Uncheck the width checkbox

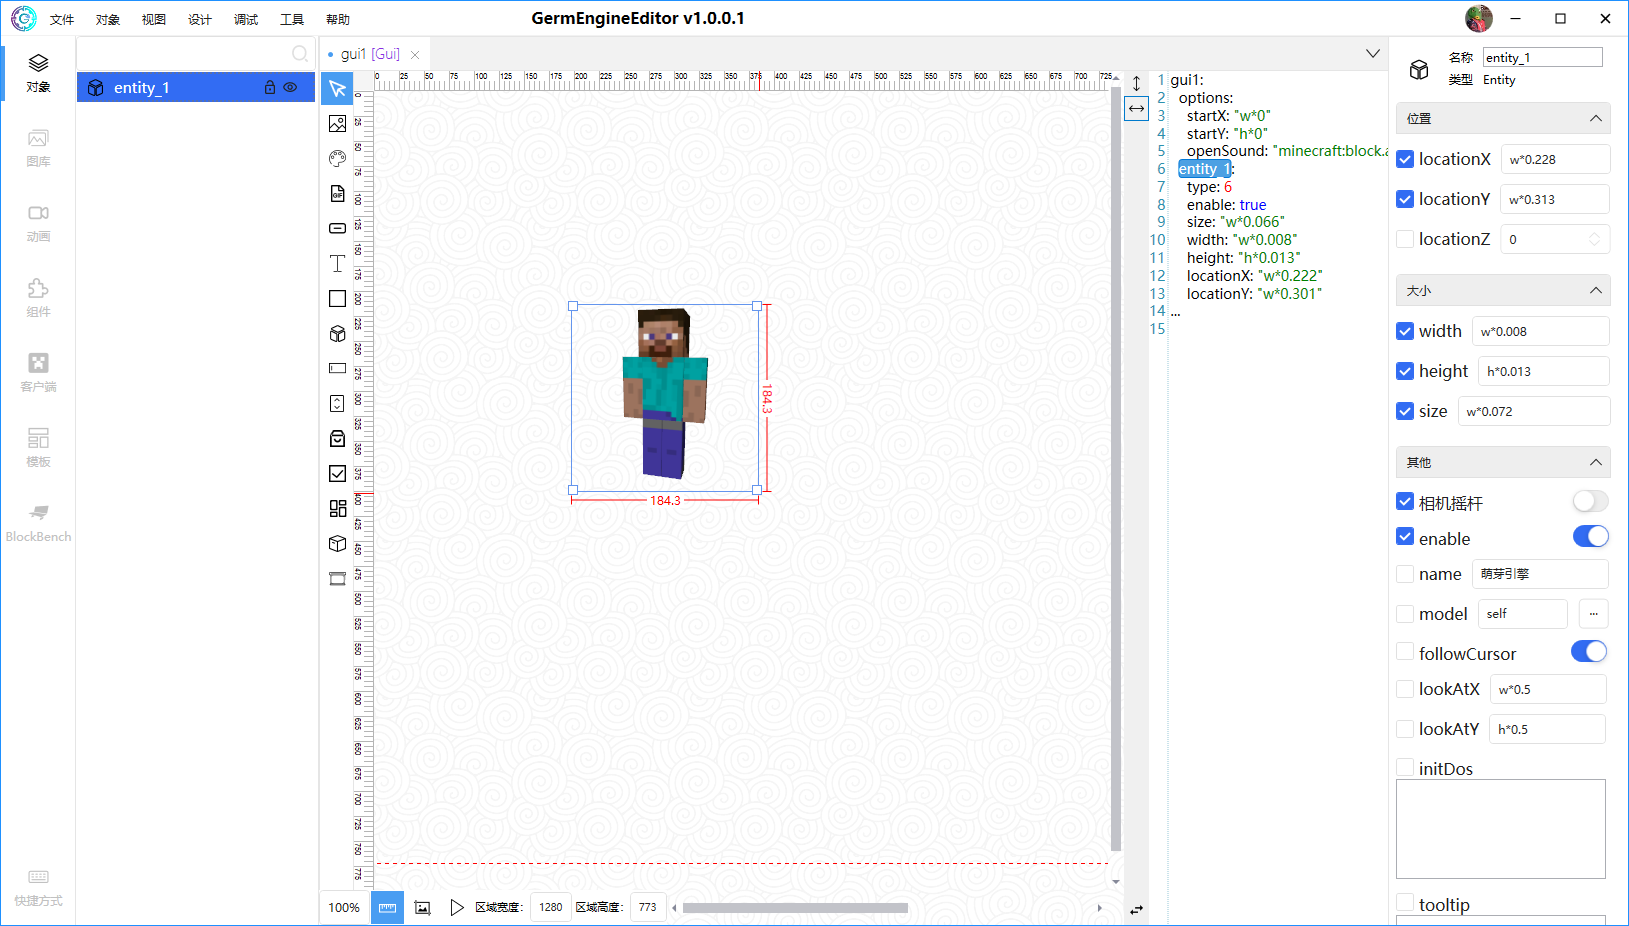point(1405,331)
